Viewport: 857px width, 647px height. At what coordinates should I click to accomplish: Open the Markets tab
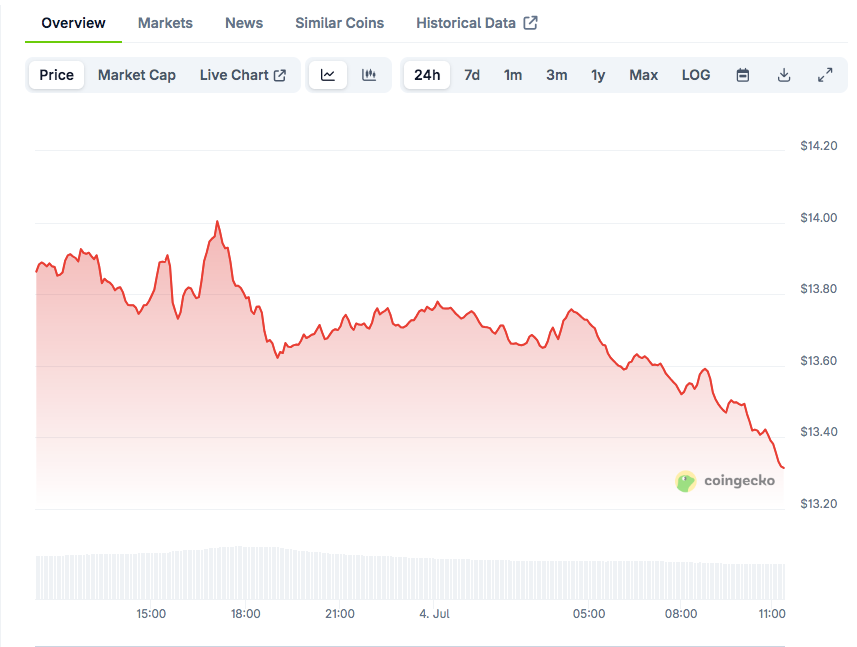tap(165, 23)
